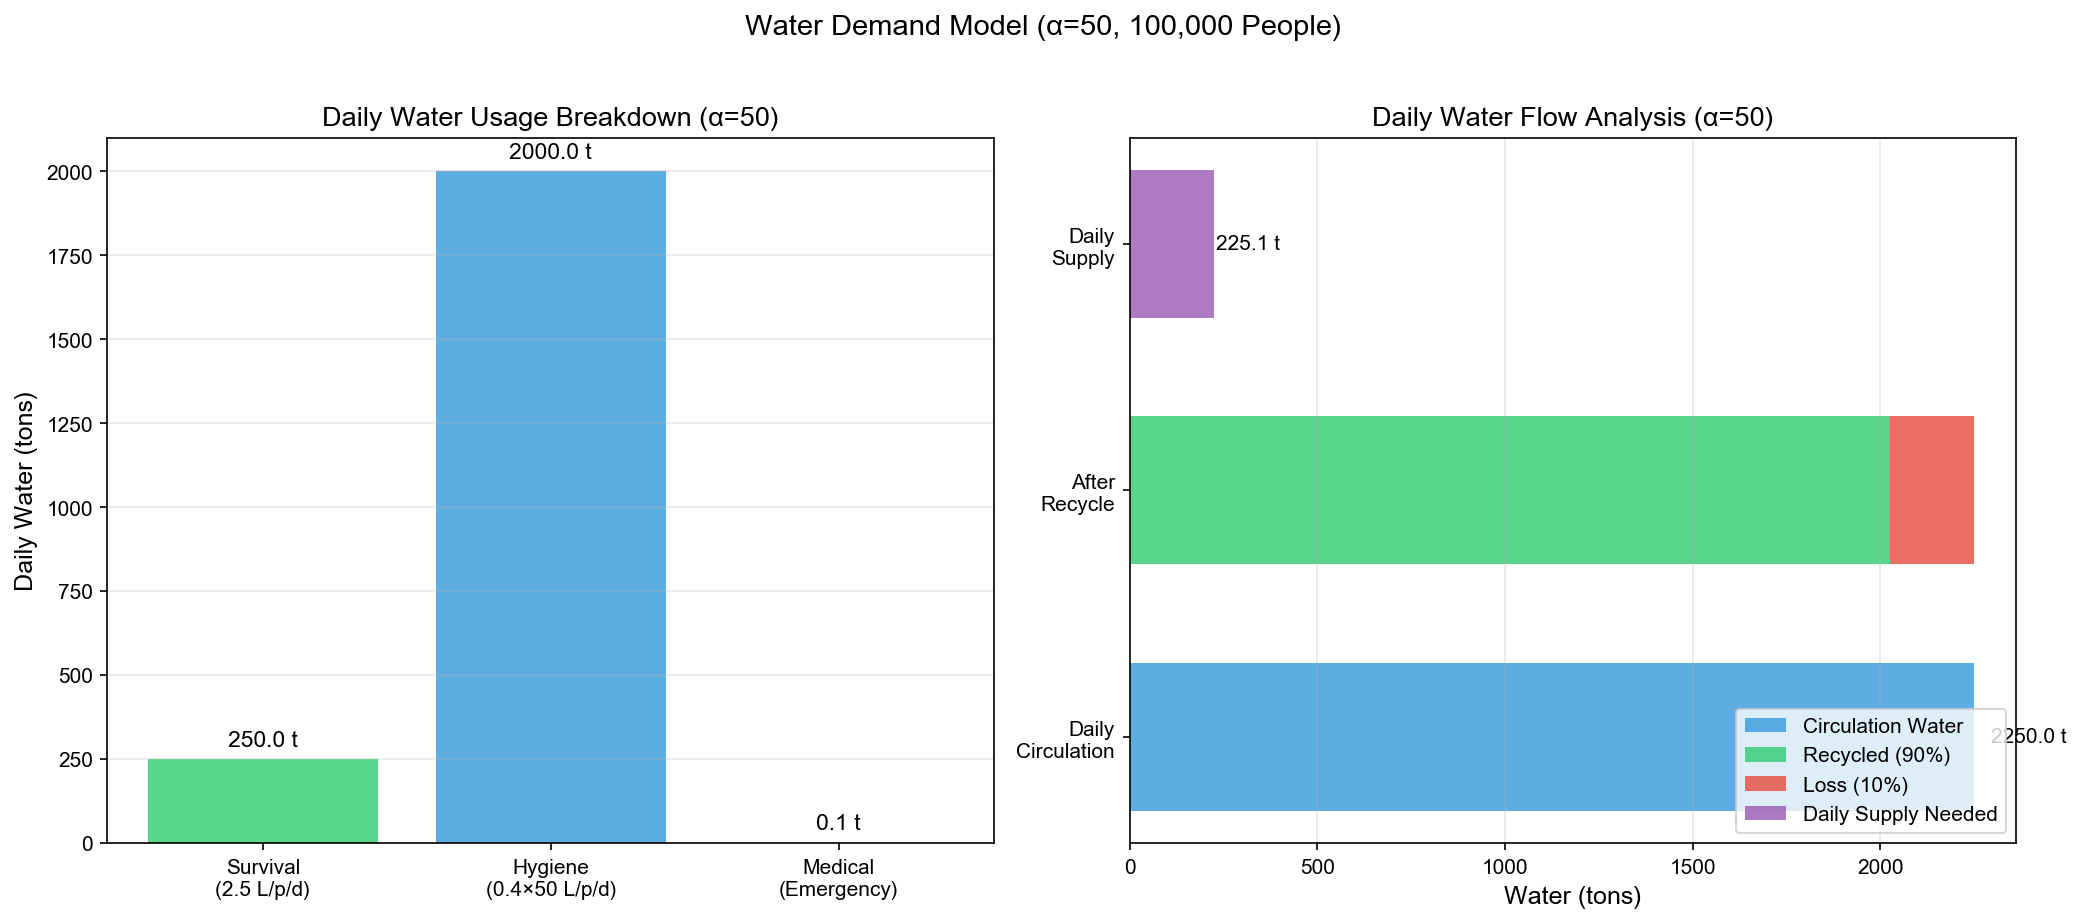Select the purple Daily Supply bar

(x=1172, y=244)
